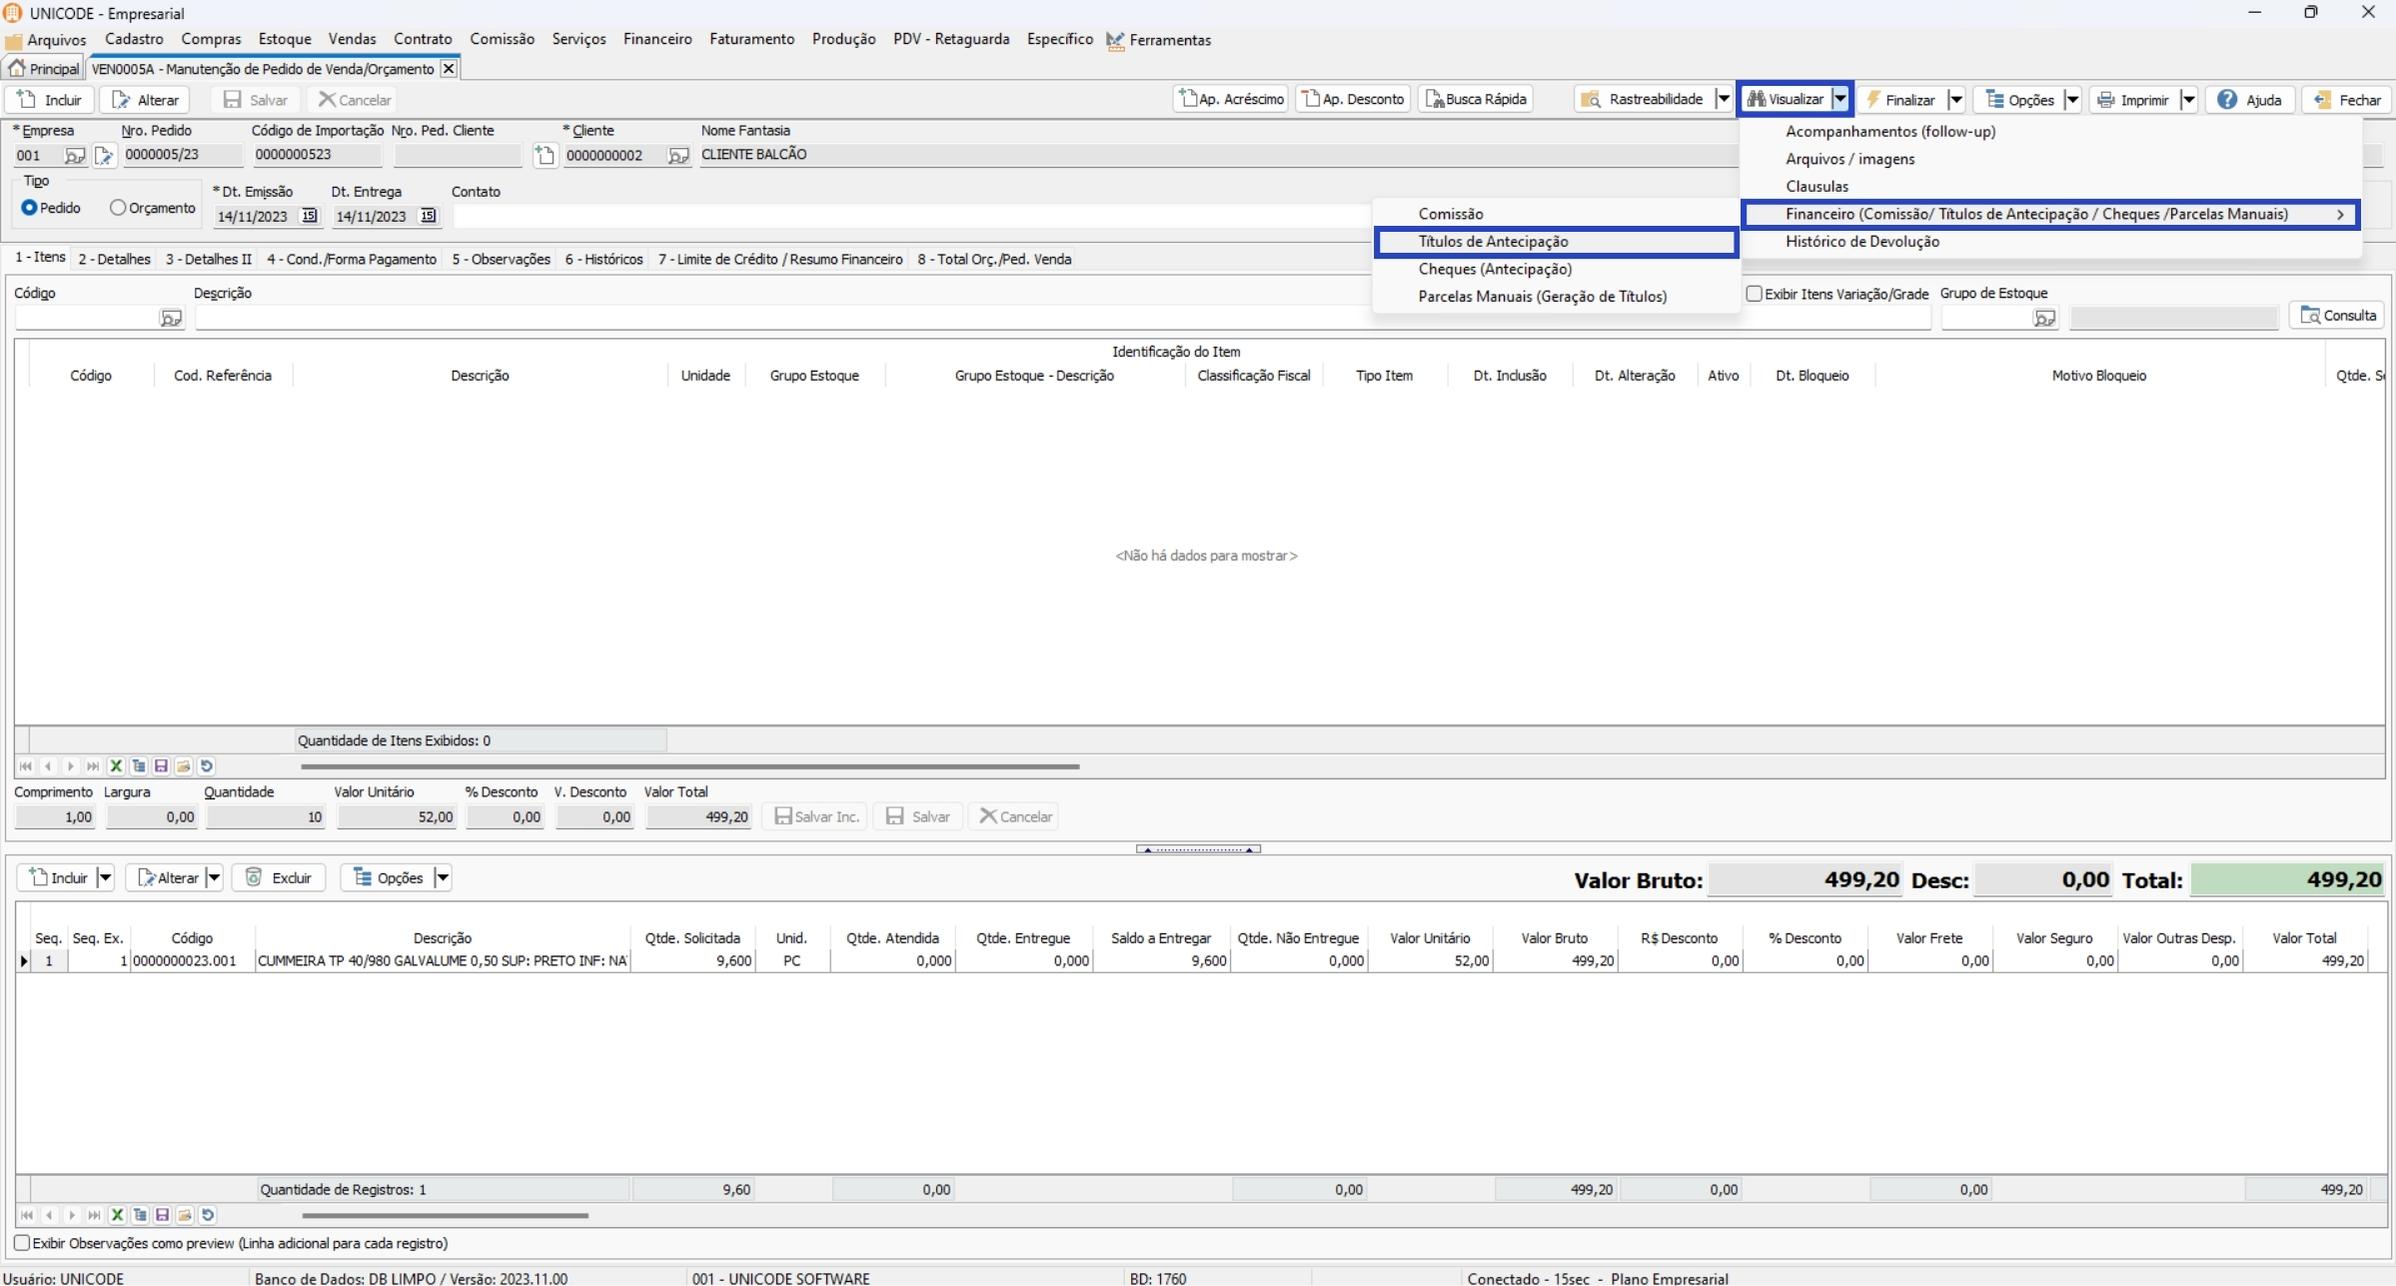Expand lower Opções dropdown arrow
This screenshot has width=2396, height=1286.
pyautogui.click(x=442, y=878)
